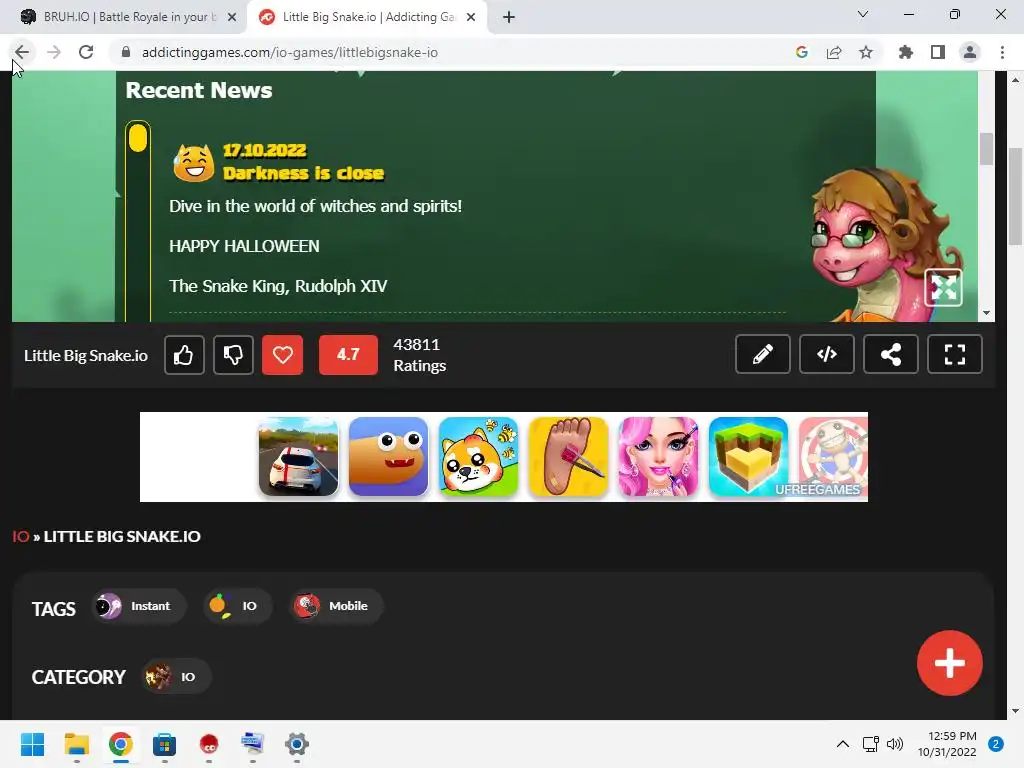Click the Google icon in address bar
Viewport: 1024px width, 768px height.
802,52
